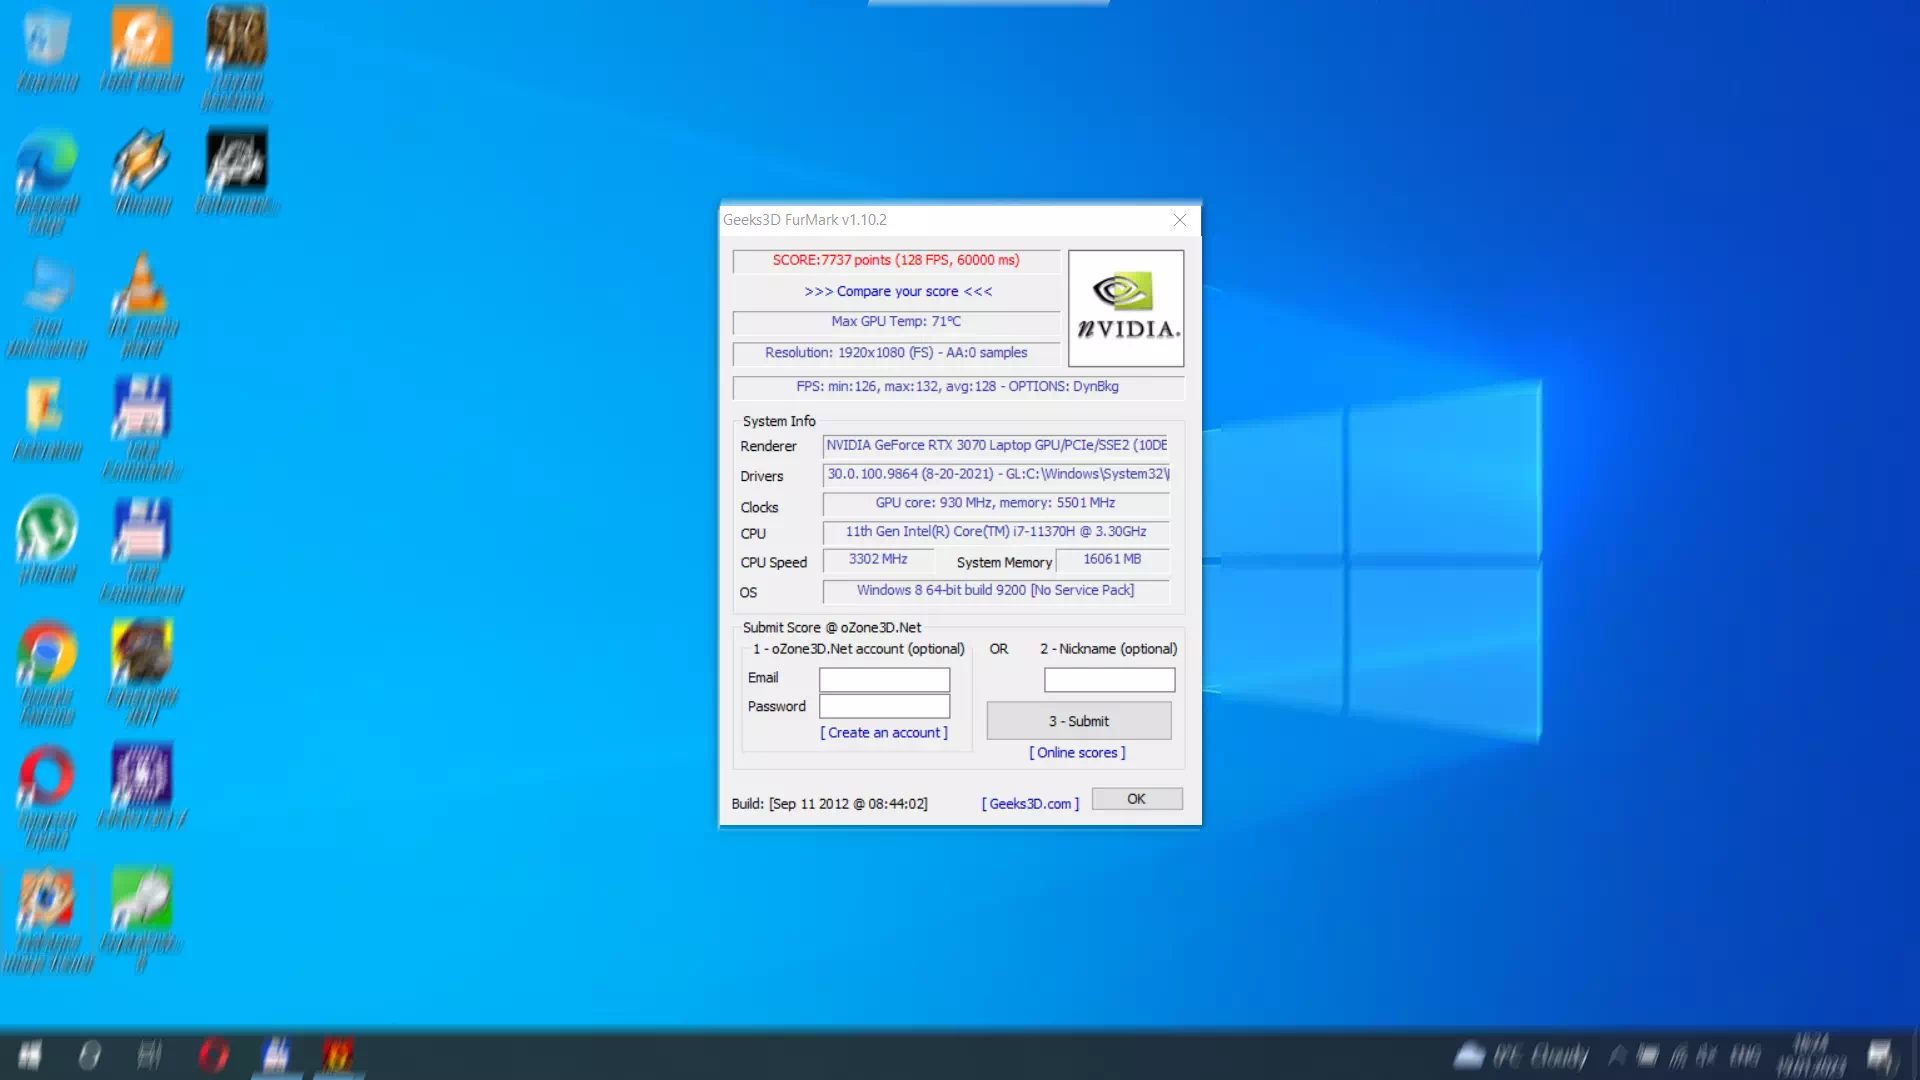Click into the Email field
This screenshot has width=1920, height=1080.
click(884, 680)
